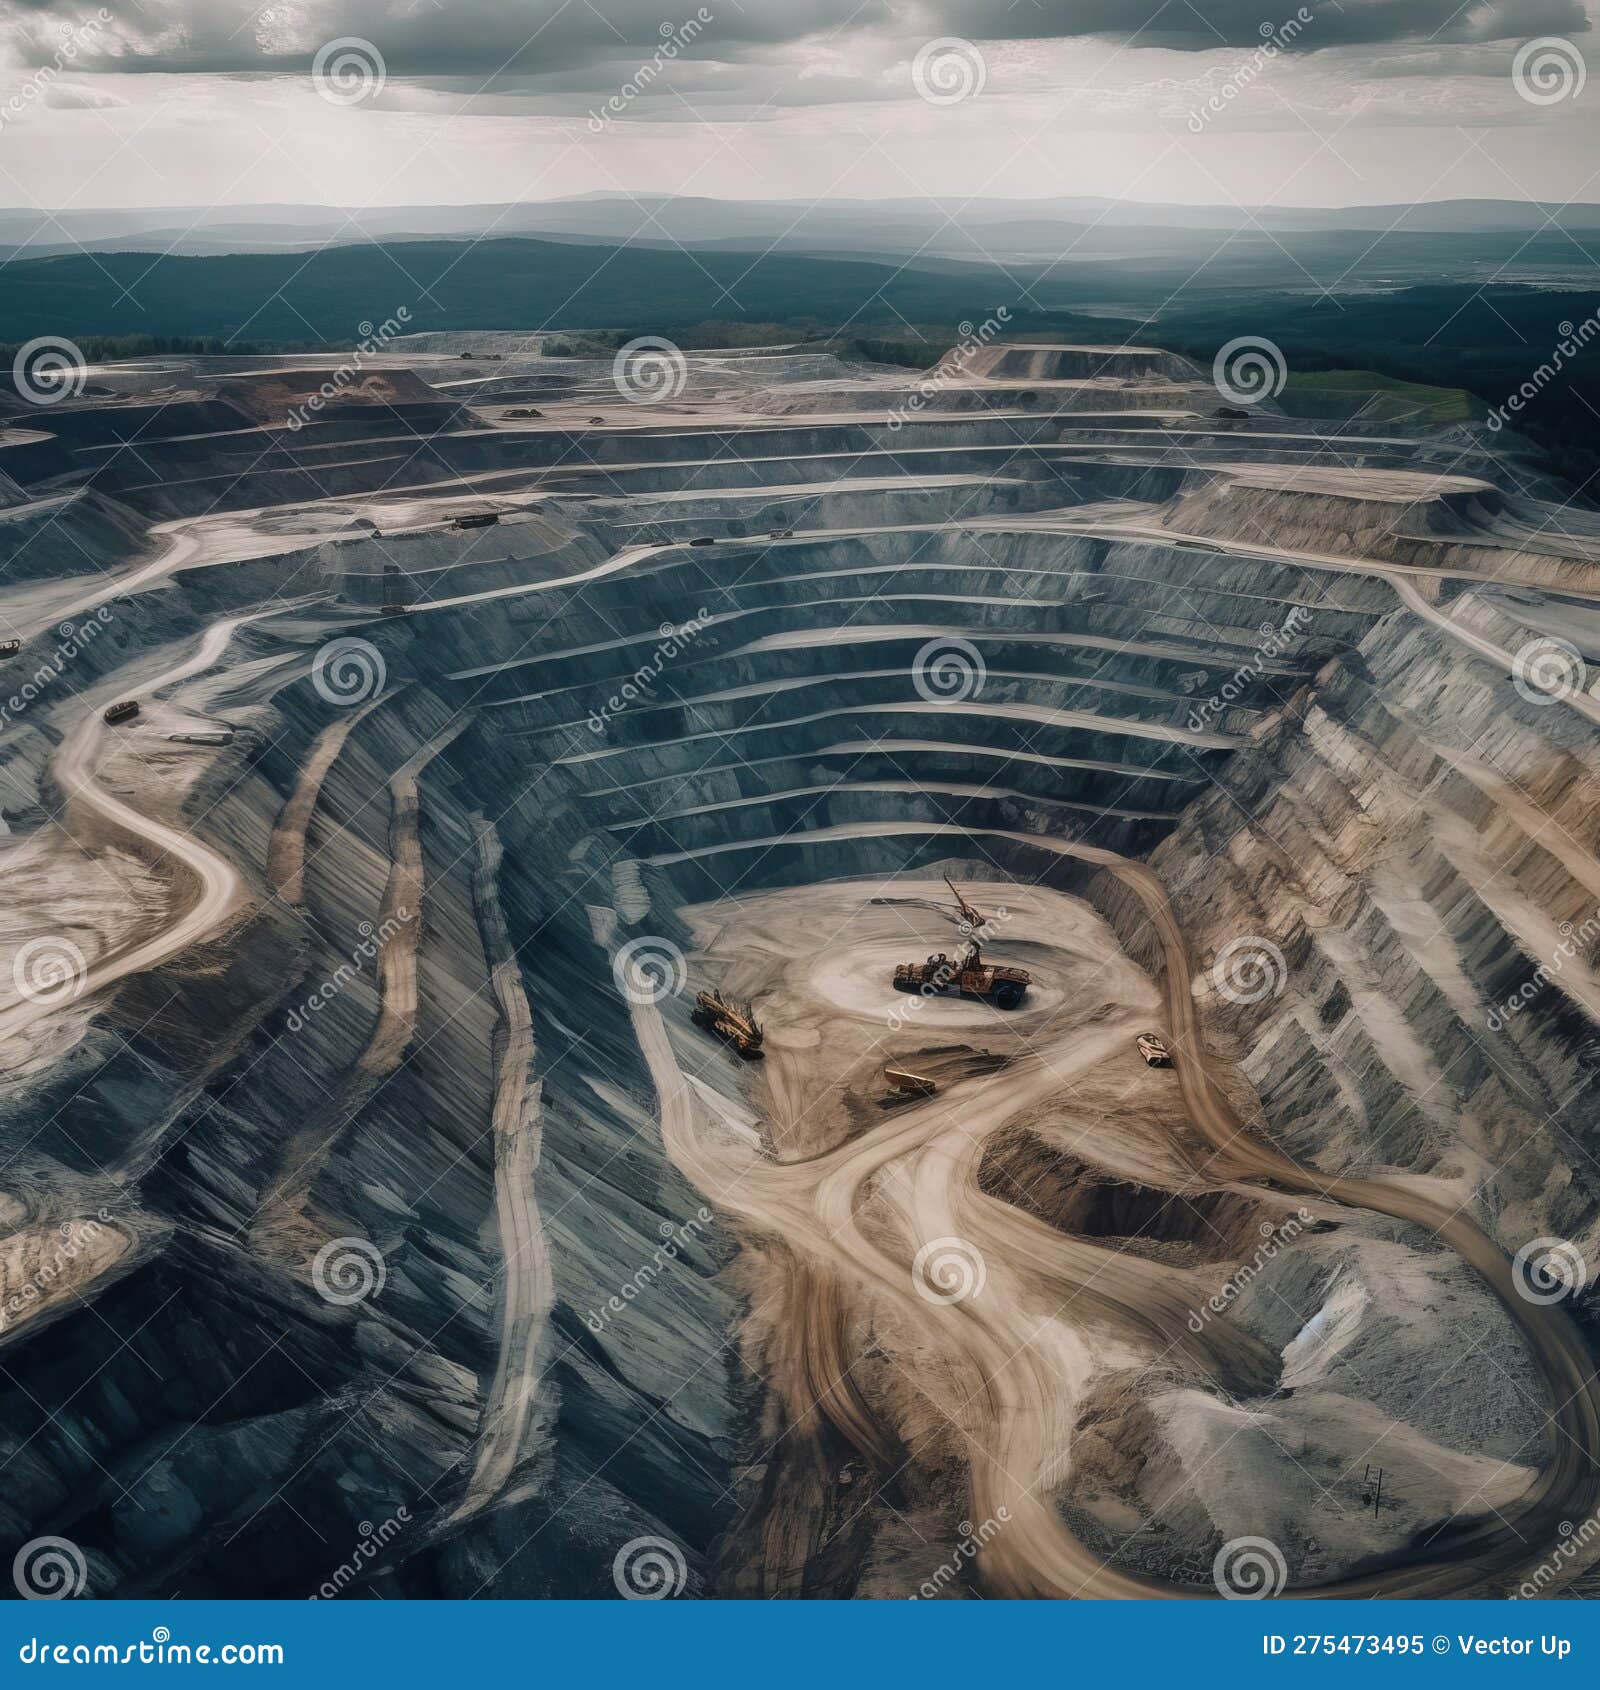Open the horizon area at image top

pyautogui.click(x=800, y=210)
